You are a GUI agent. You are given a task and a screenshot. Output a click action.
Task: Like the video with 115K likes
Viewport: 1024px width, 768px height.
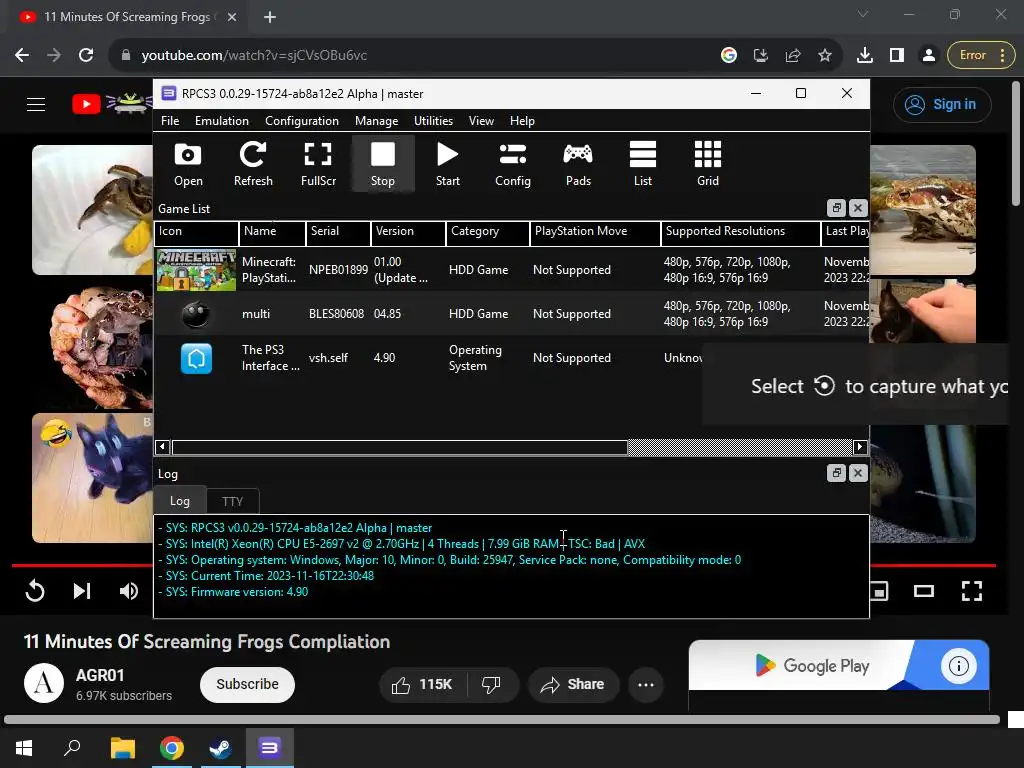coord(422,684)
